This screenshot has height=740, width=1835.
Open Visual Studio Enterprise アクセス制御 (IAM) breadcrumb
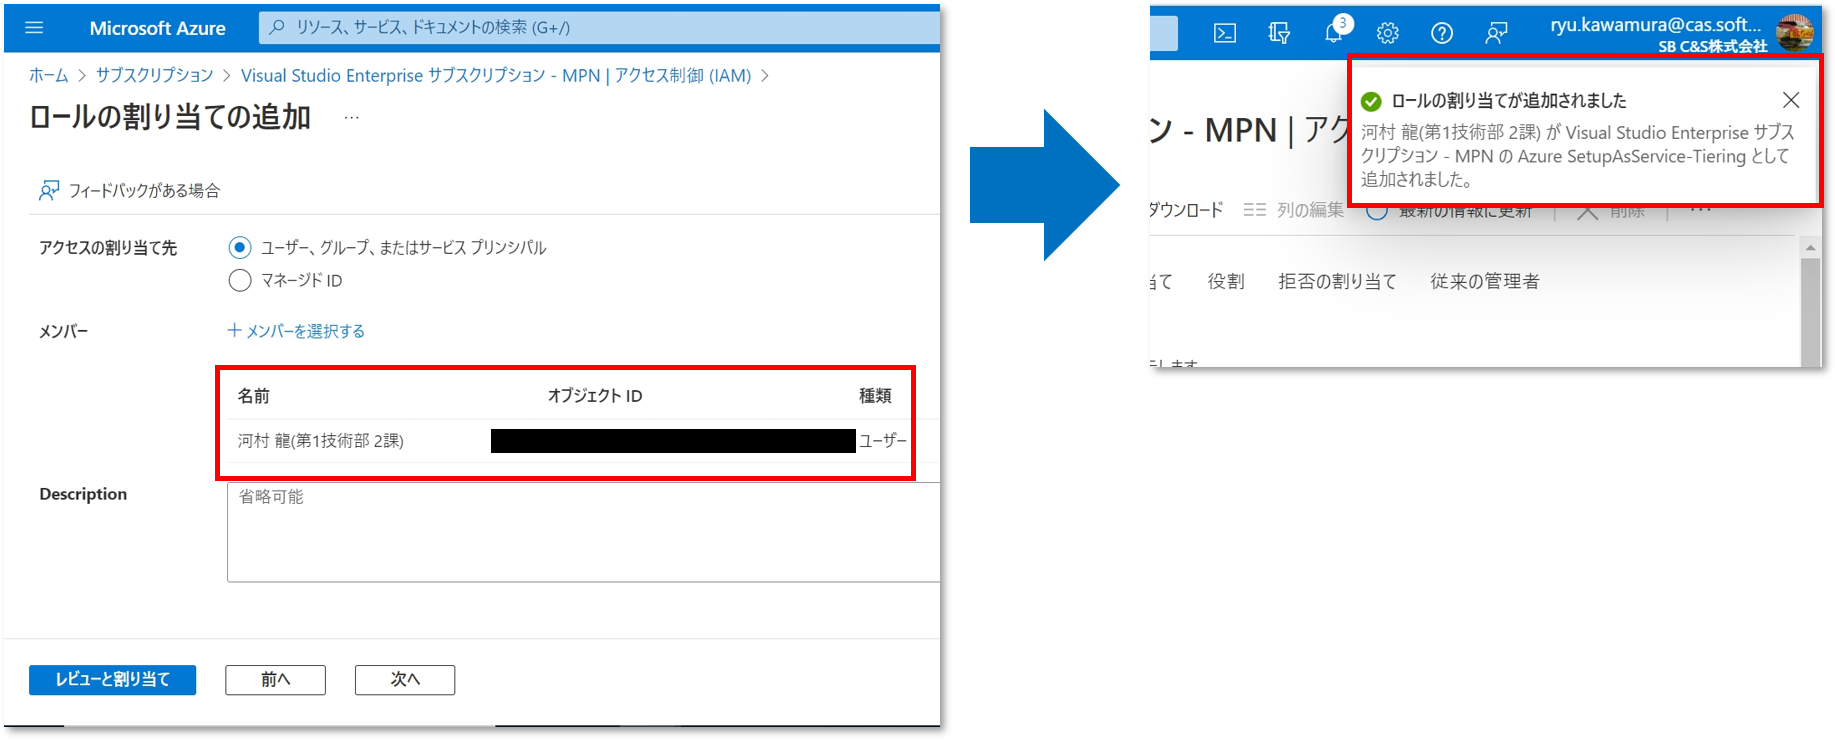496,75
